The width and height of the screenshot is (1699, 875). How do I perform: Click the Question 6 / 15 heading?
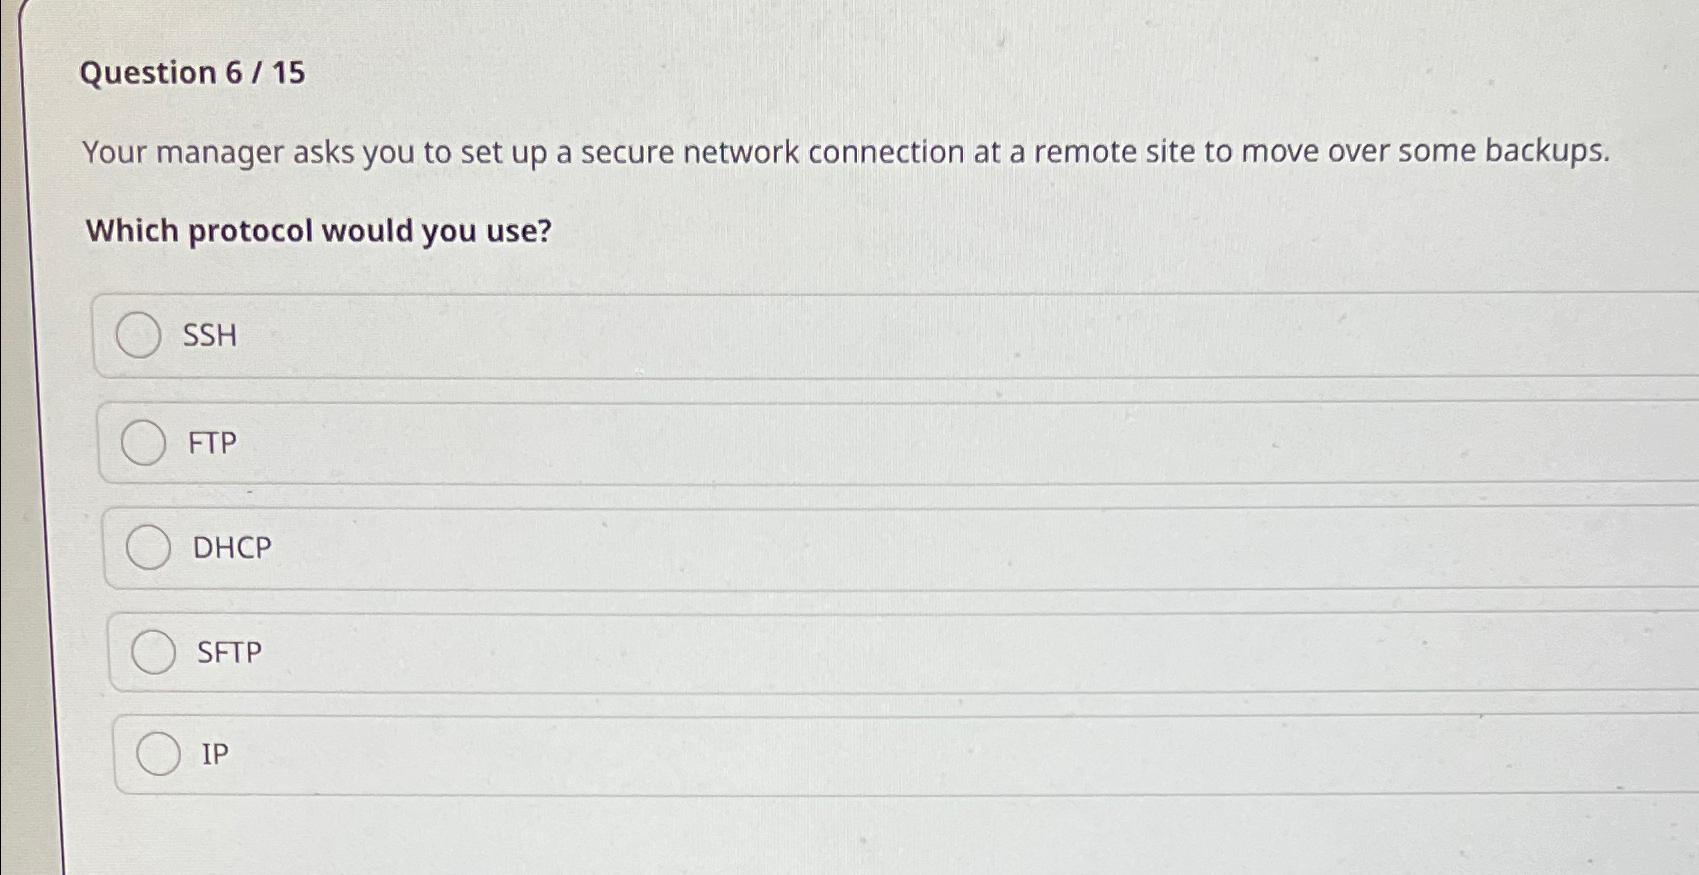[196, 74]
